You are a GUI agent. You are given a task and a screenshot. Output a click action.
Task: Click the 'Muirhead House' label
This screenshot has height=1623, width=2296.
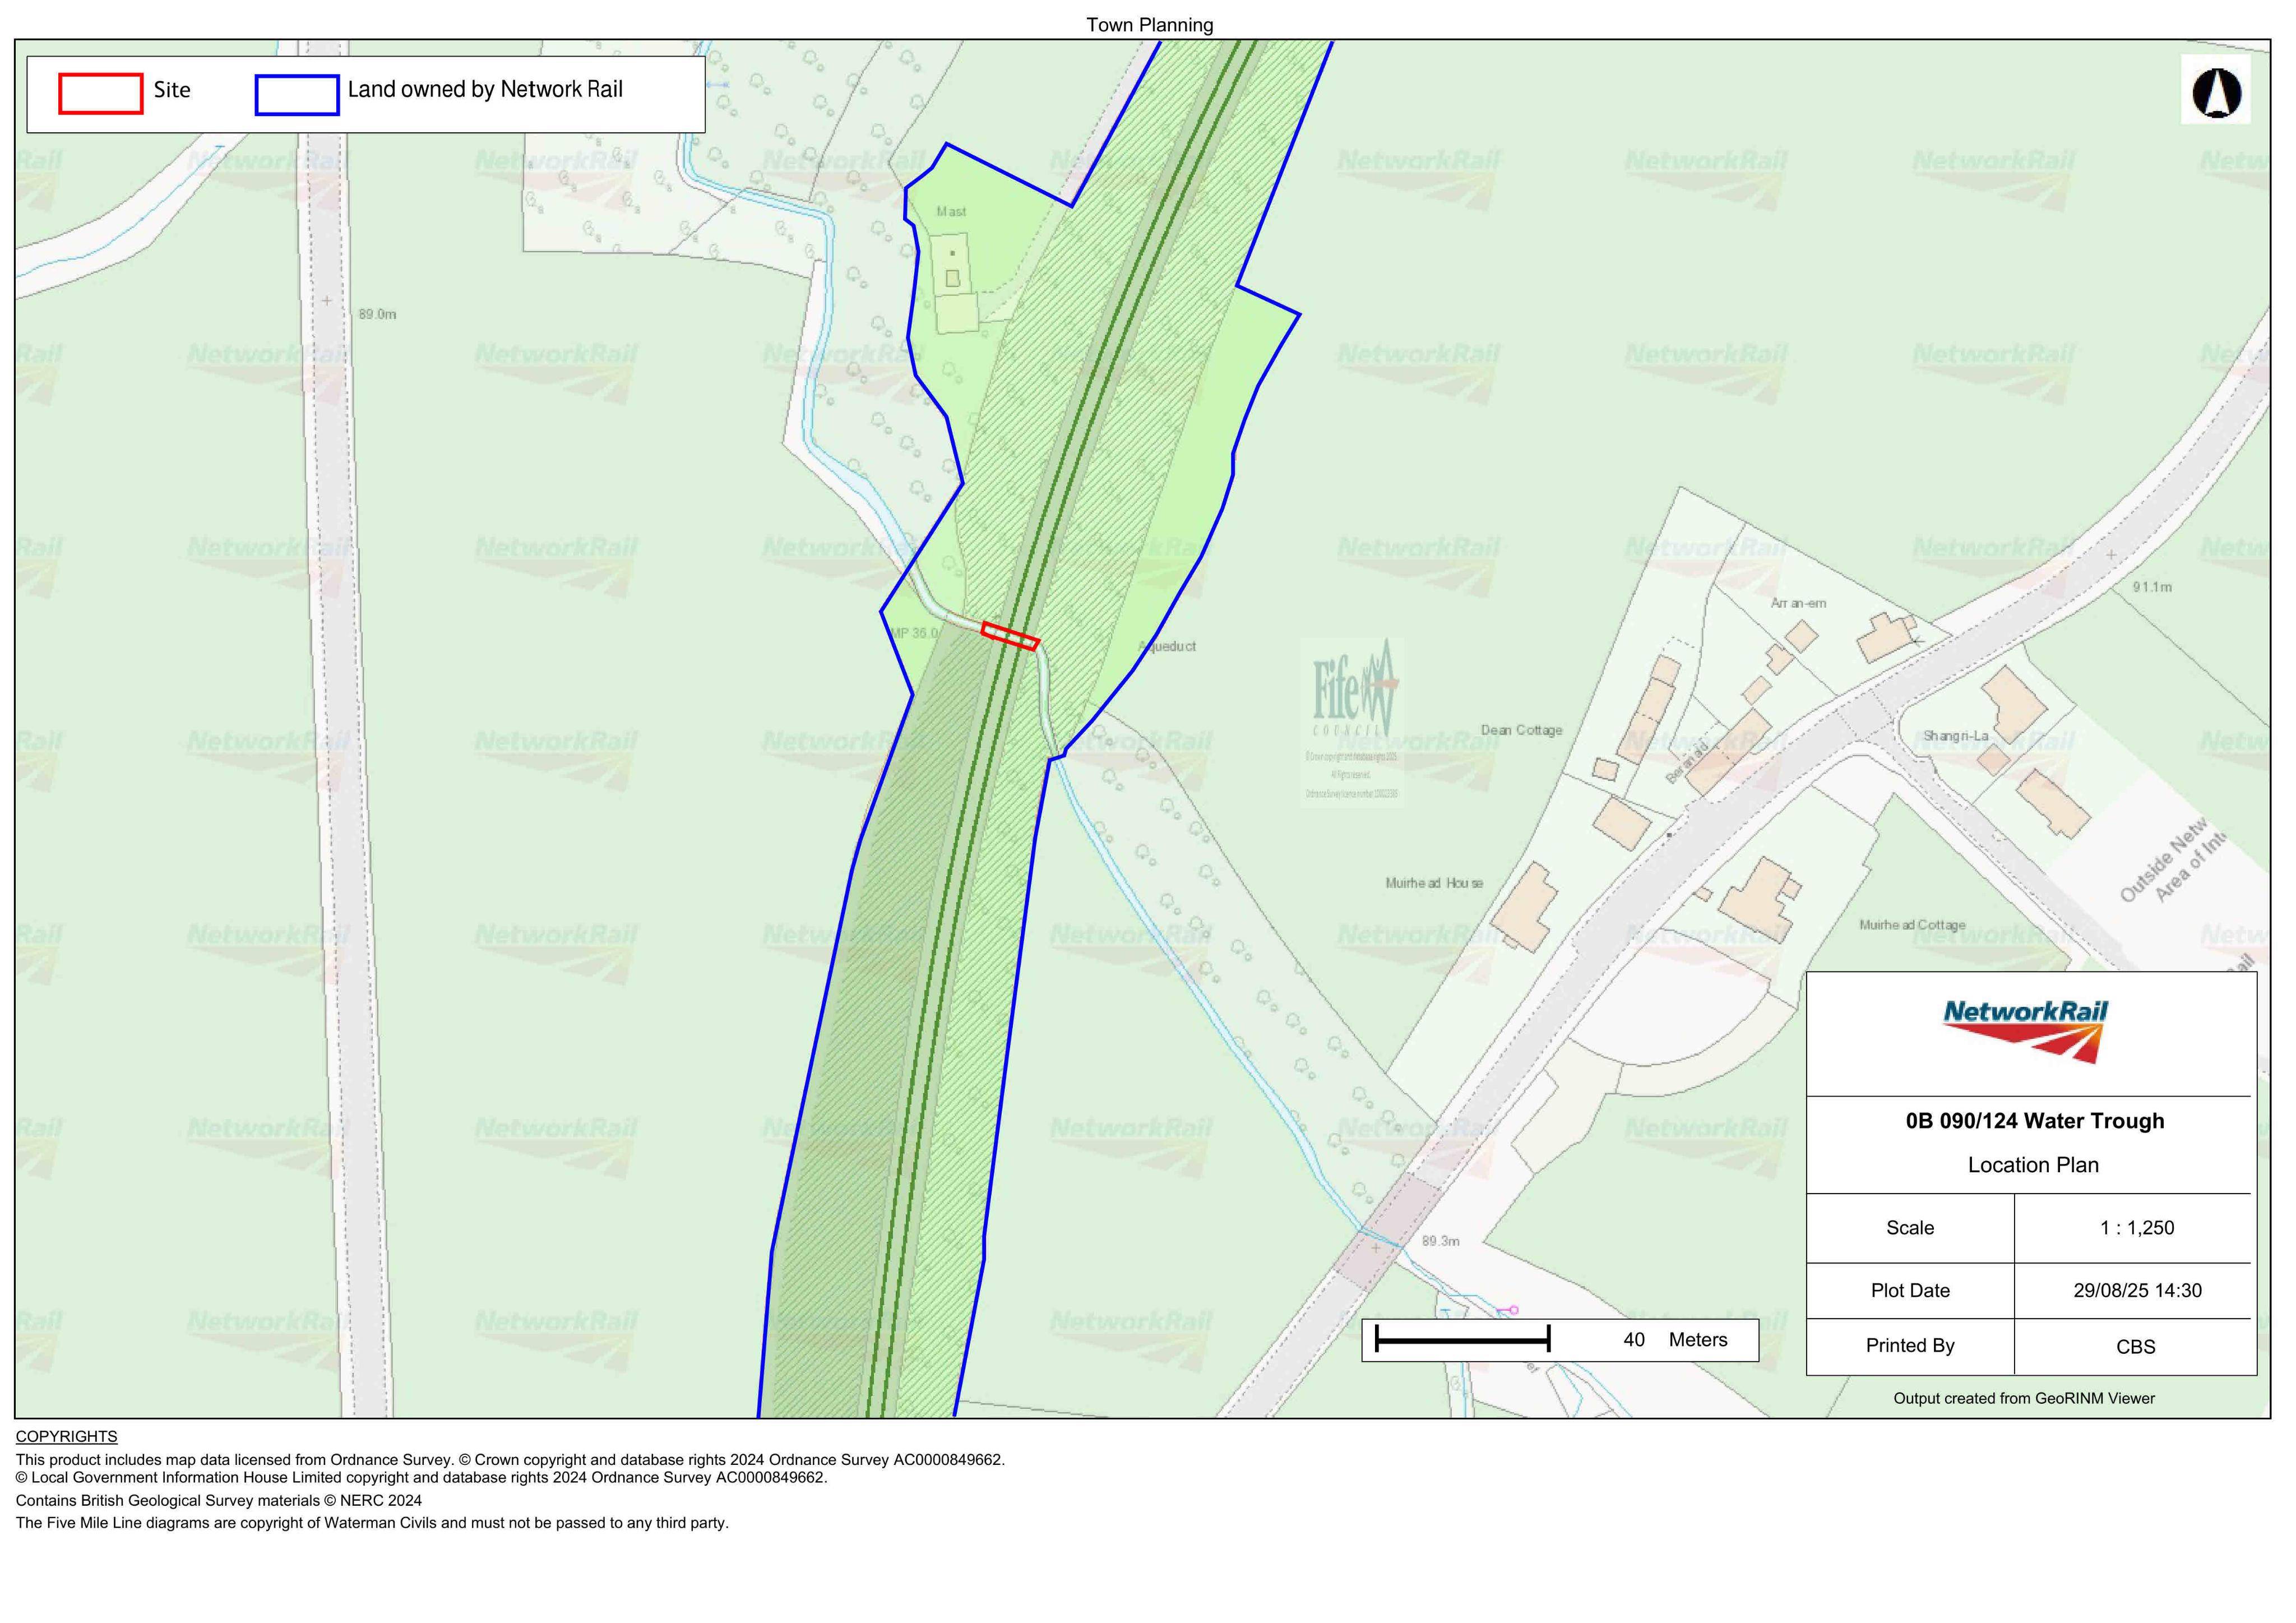coord(1434,883)
